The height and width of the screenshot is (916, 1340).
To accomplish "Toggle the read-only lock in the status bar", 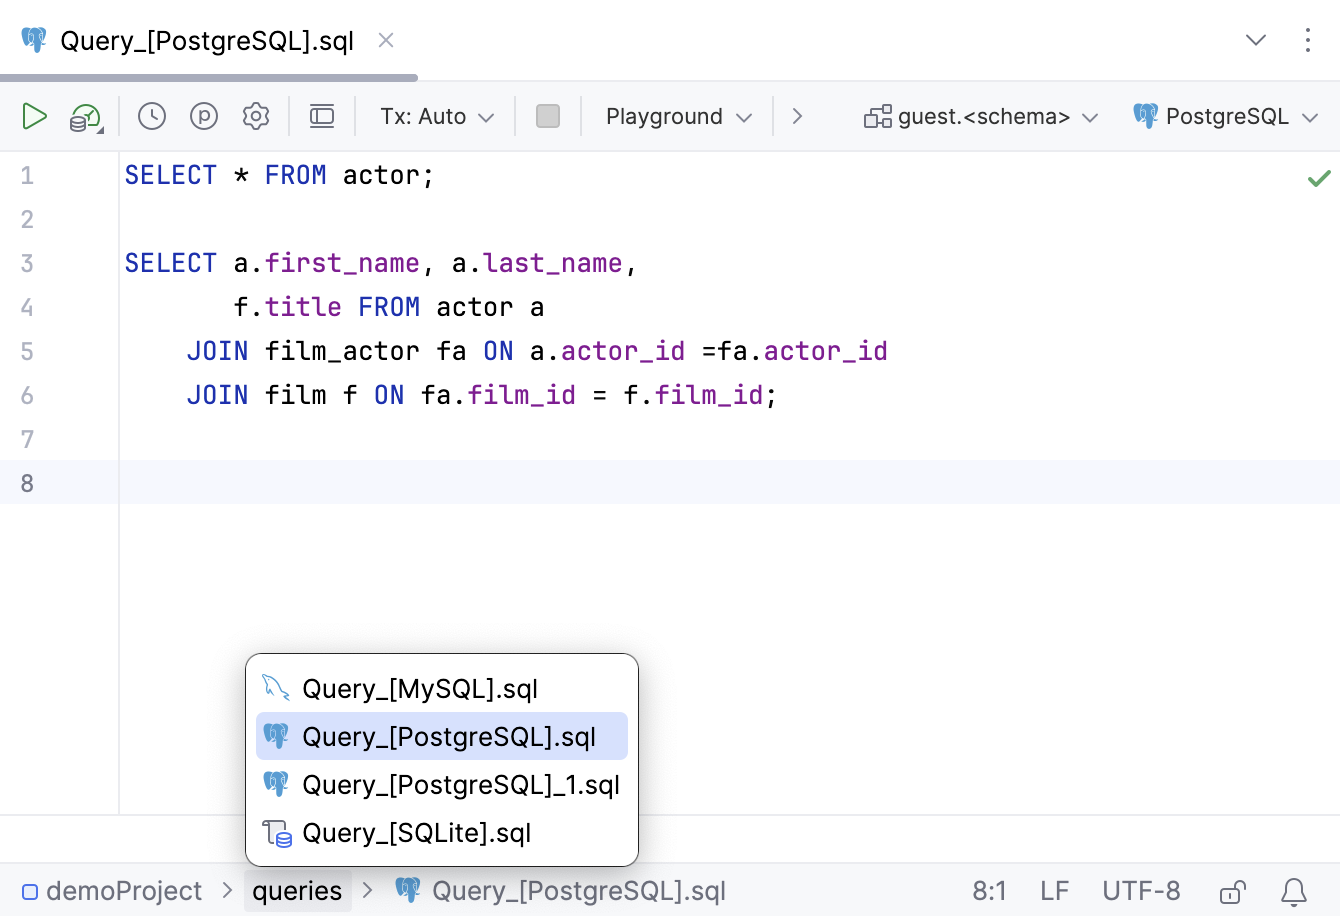I will (1232, 890).
